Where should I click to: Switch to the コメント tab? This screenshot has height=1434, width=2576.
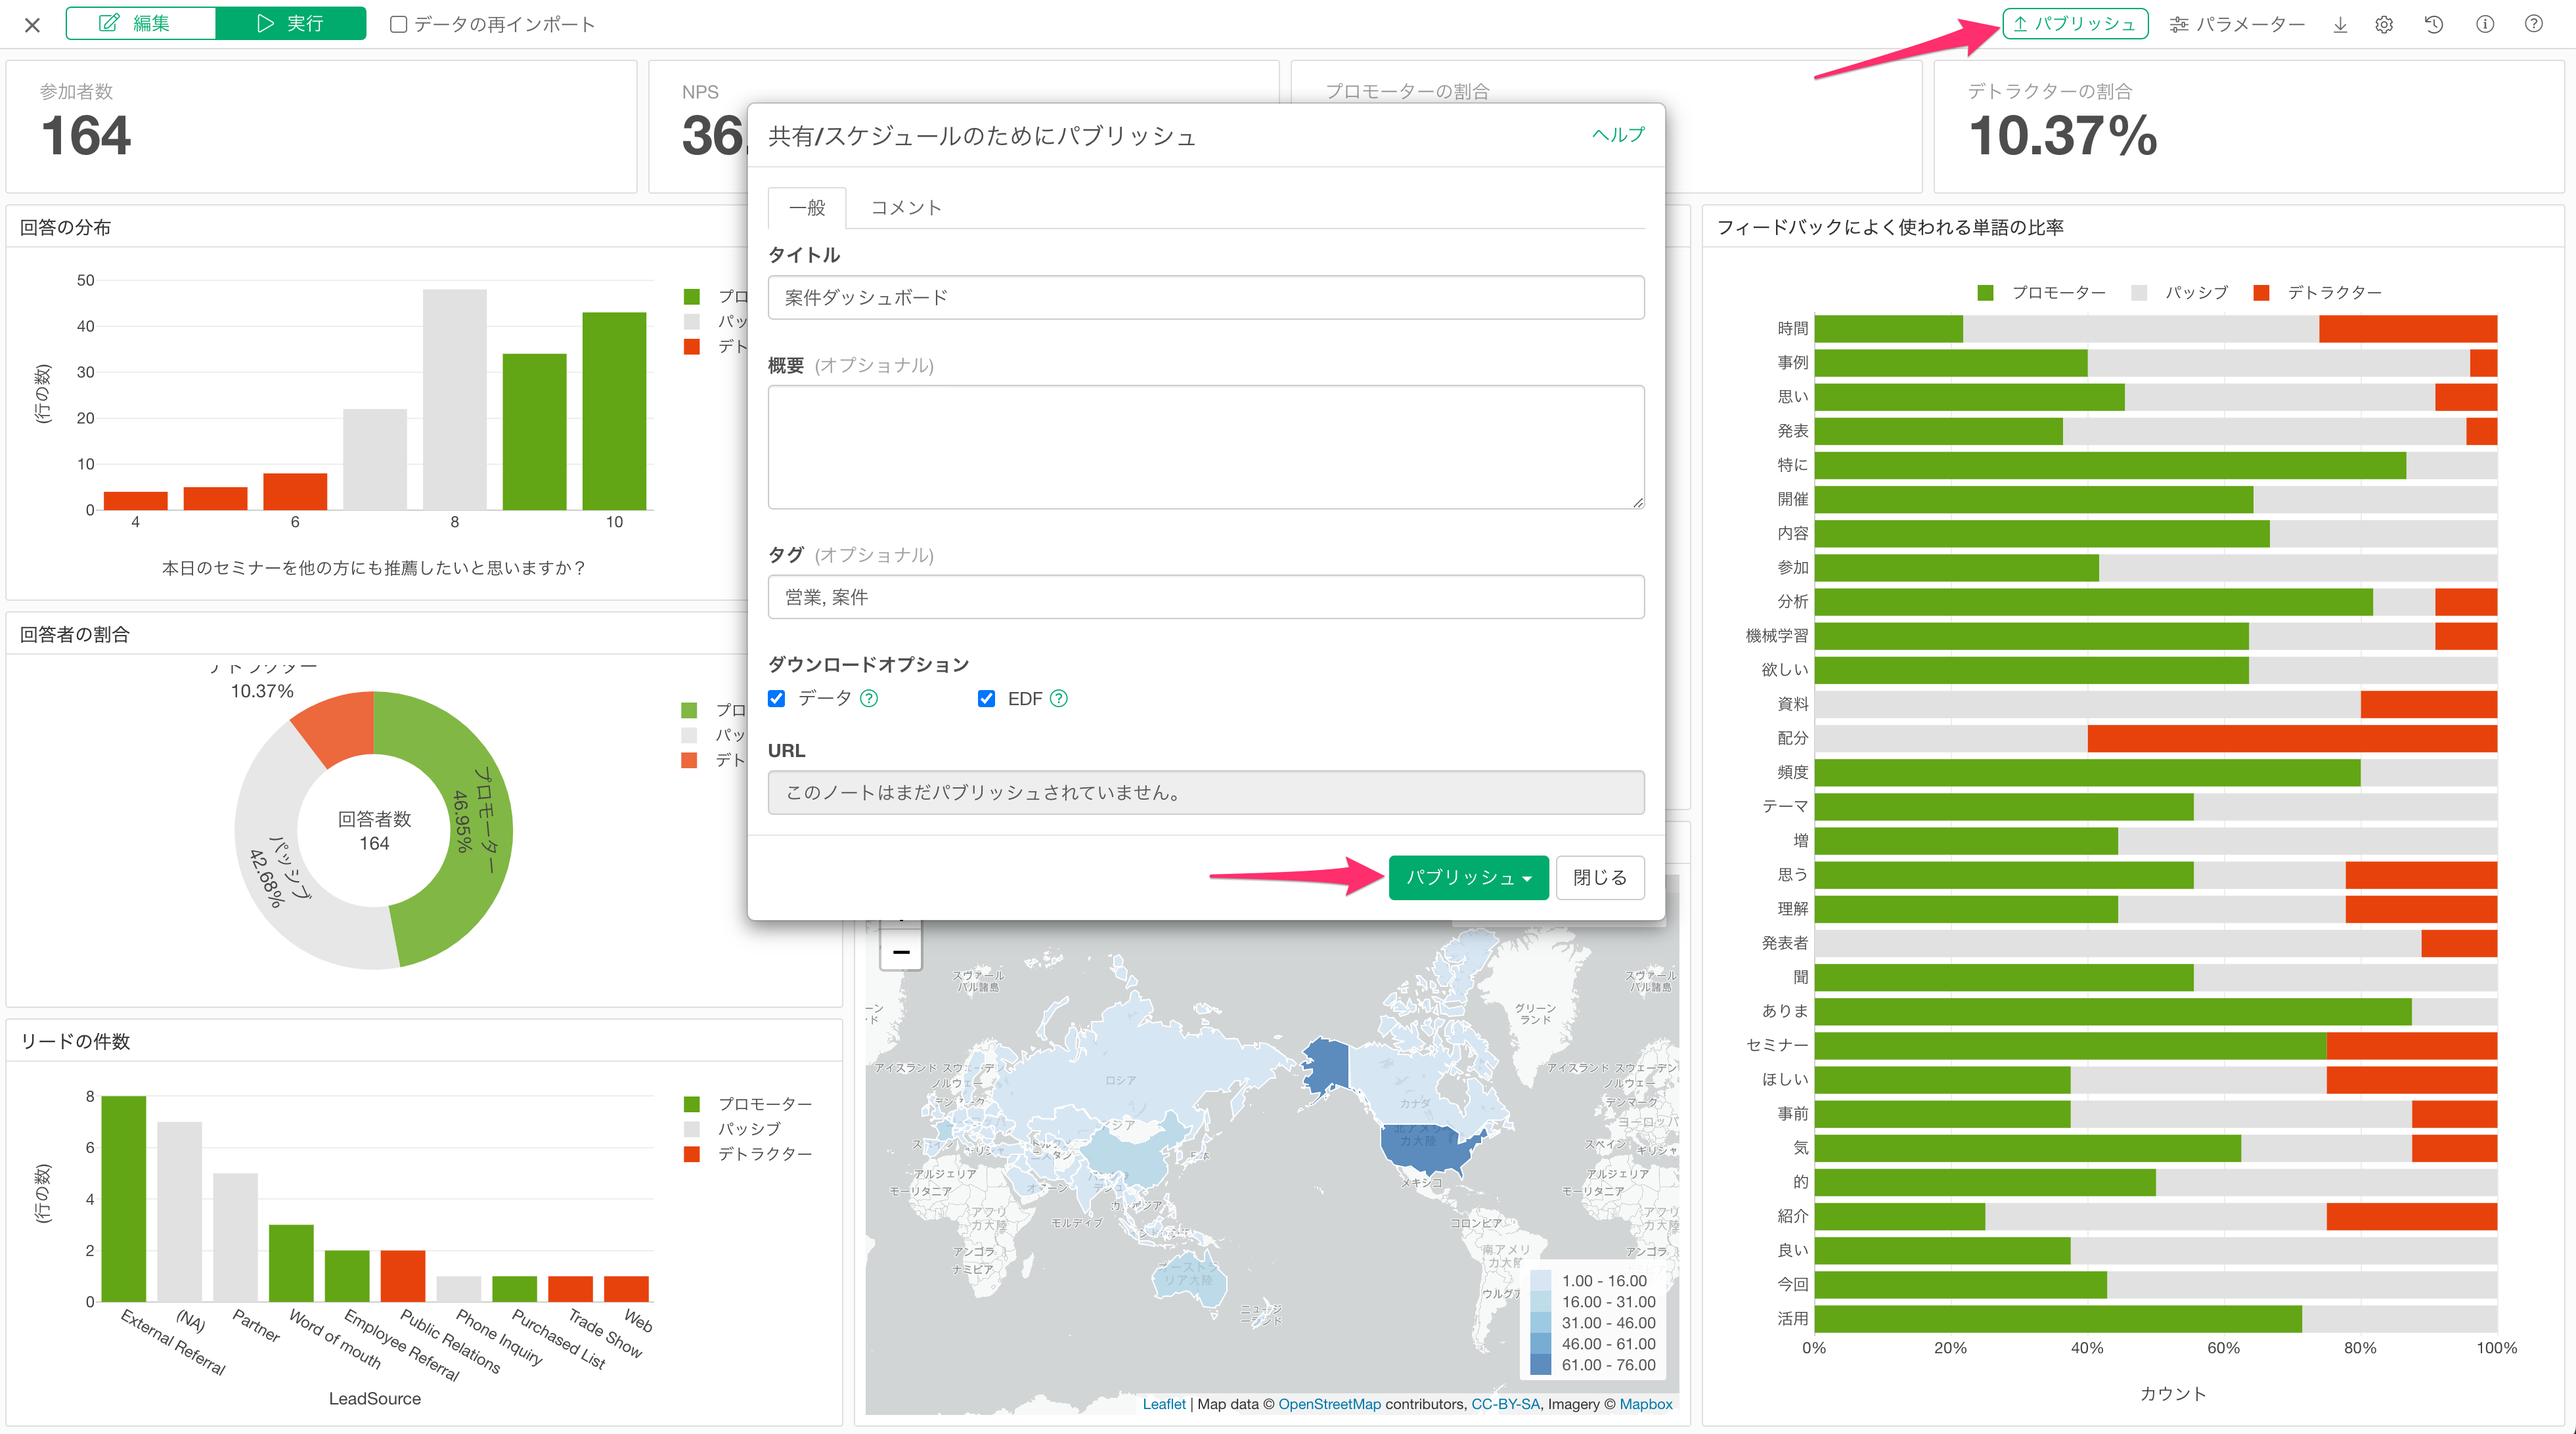tap(906, 208)
